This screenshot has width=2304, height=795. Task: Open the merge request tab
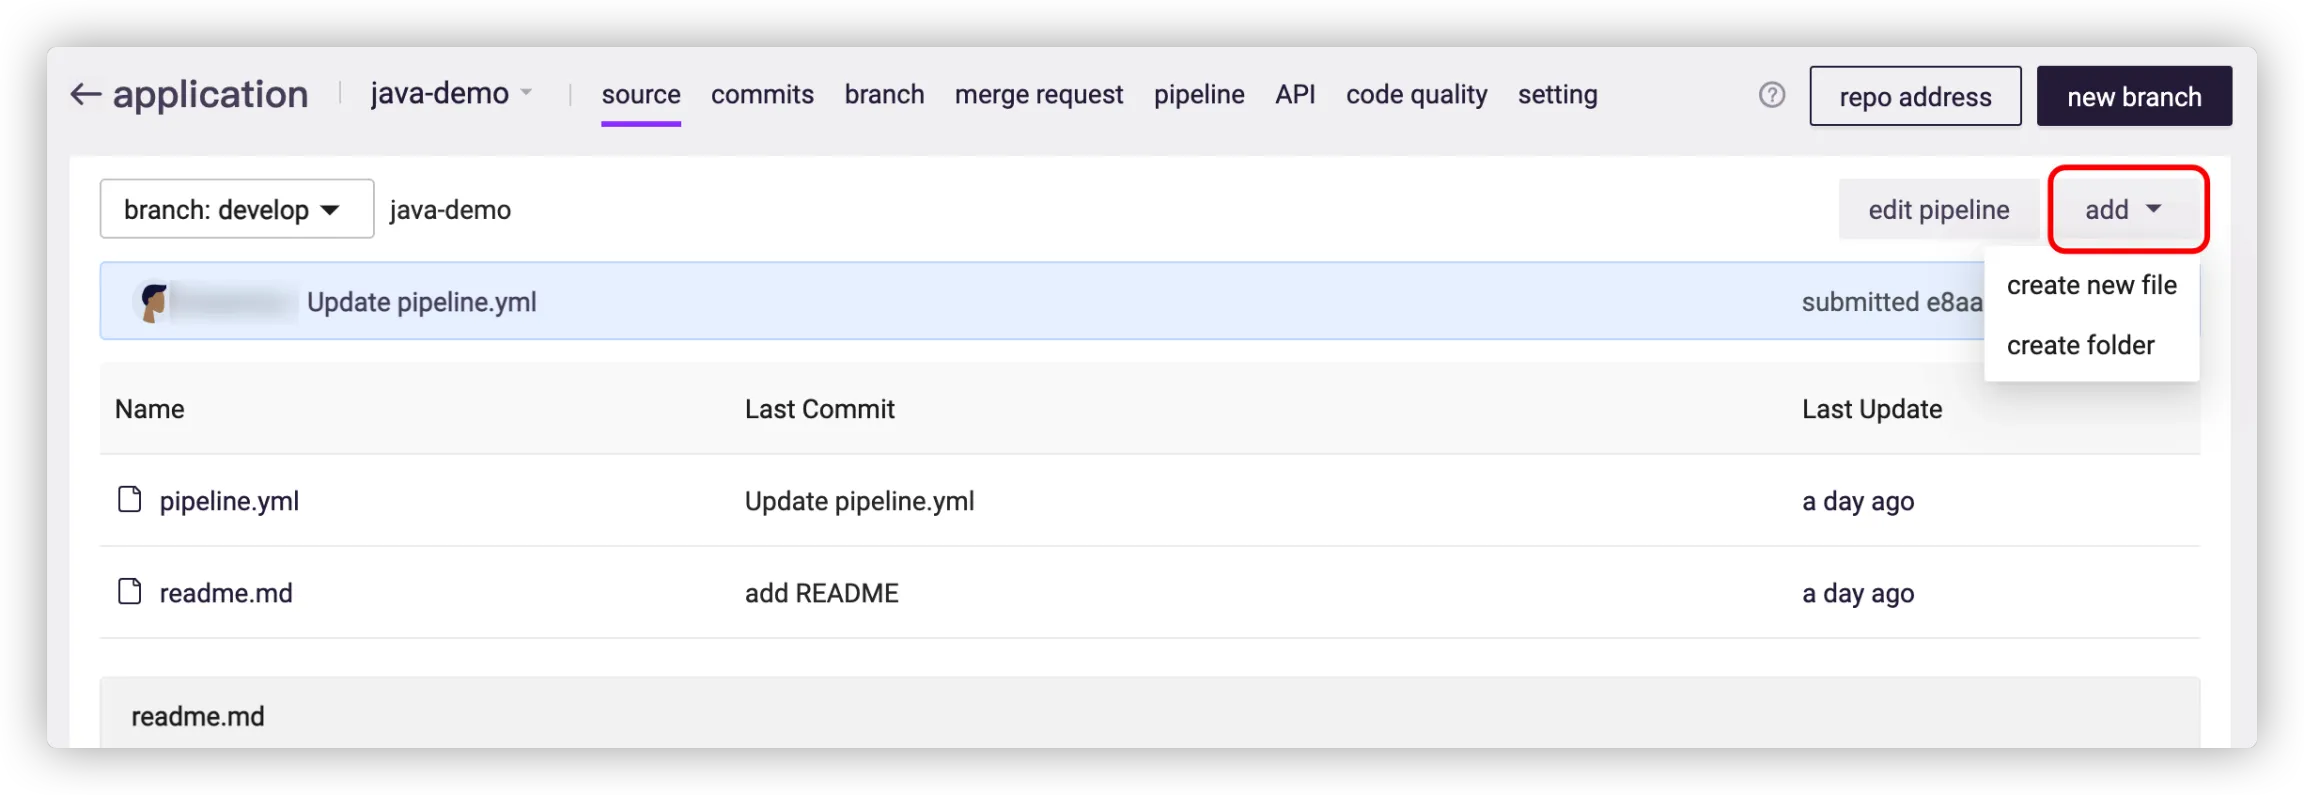point(1038,95)
